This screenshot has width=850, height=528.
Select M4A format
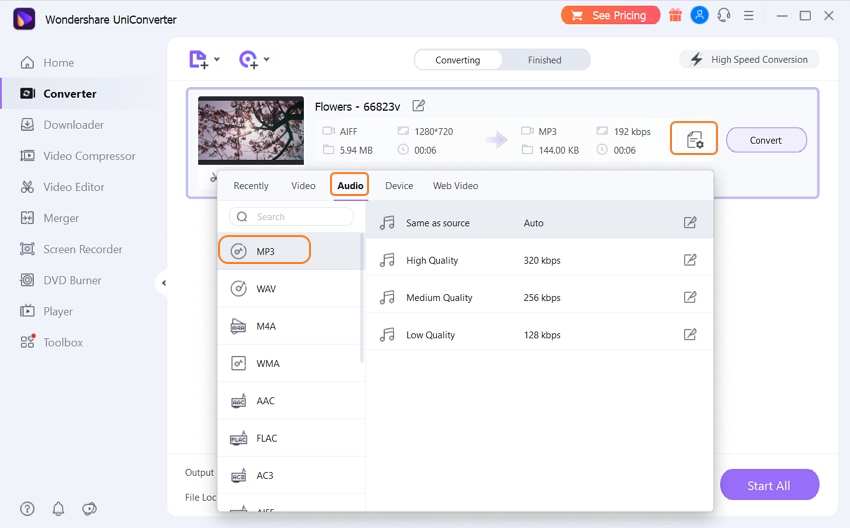pos(289,326)
